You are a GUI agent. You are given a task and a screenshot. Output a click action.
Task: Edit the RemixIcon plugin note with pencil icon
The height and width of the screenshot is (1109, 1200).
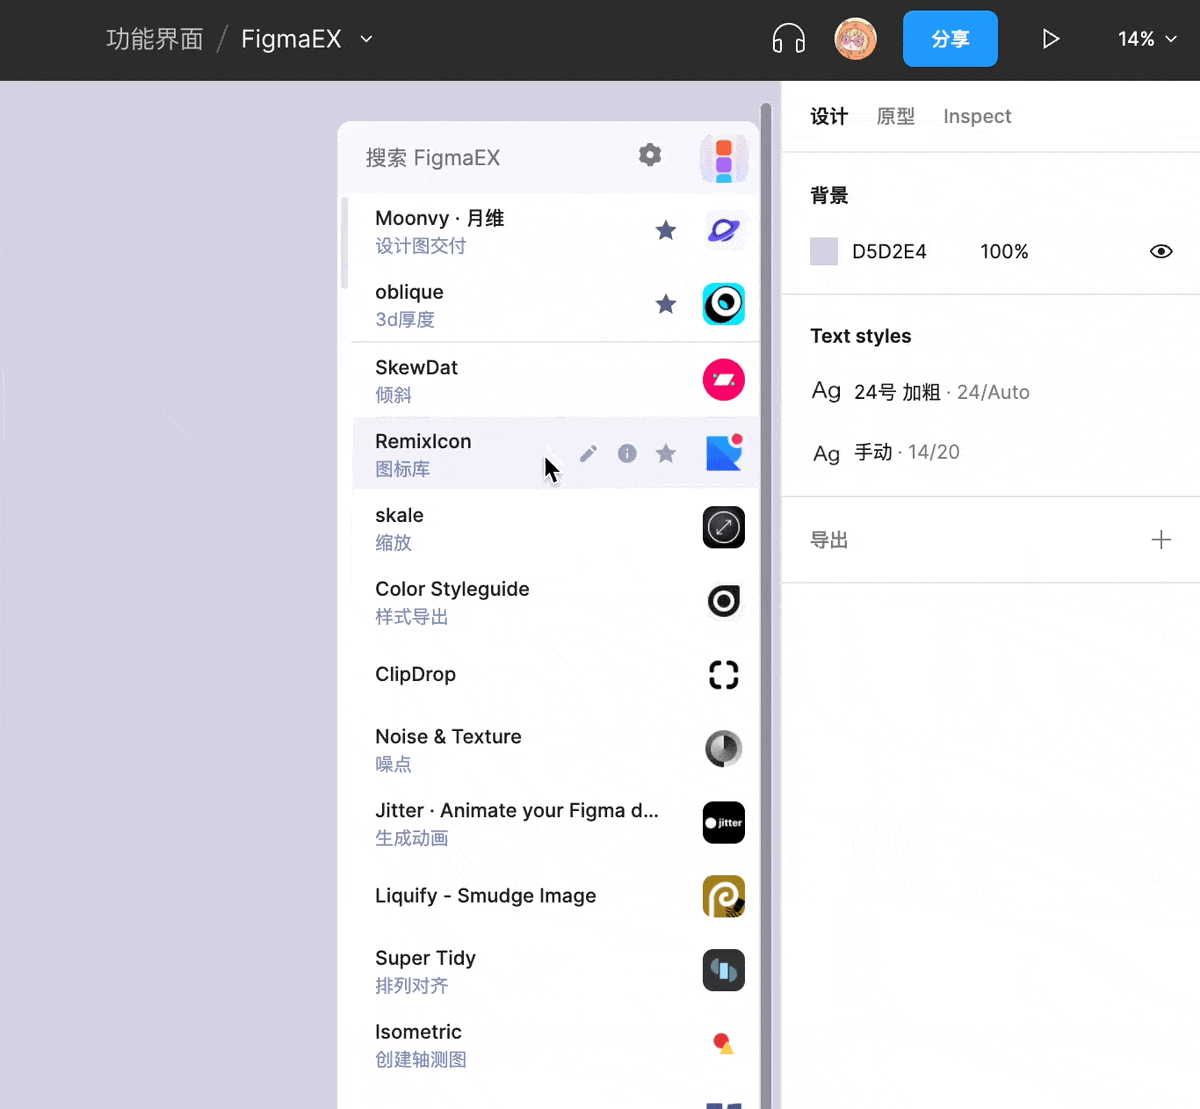coord(588,453)
